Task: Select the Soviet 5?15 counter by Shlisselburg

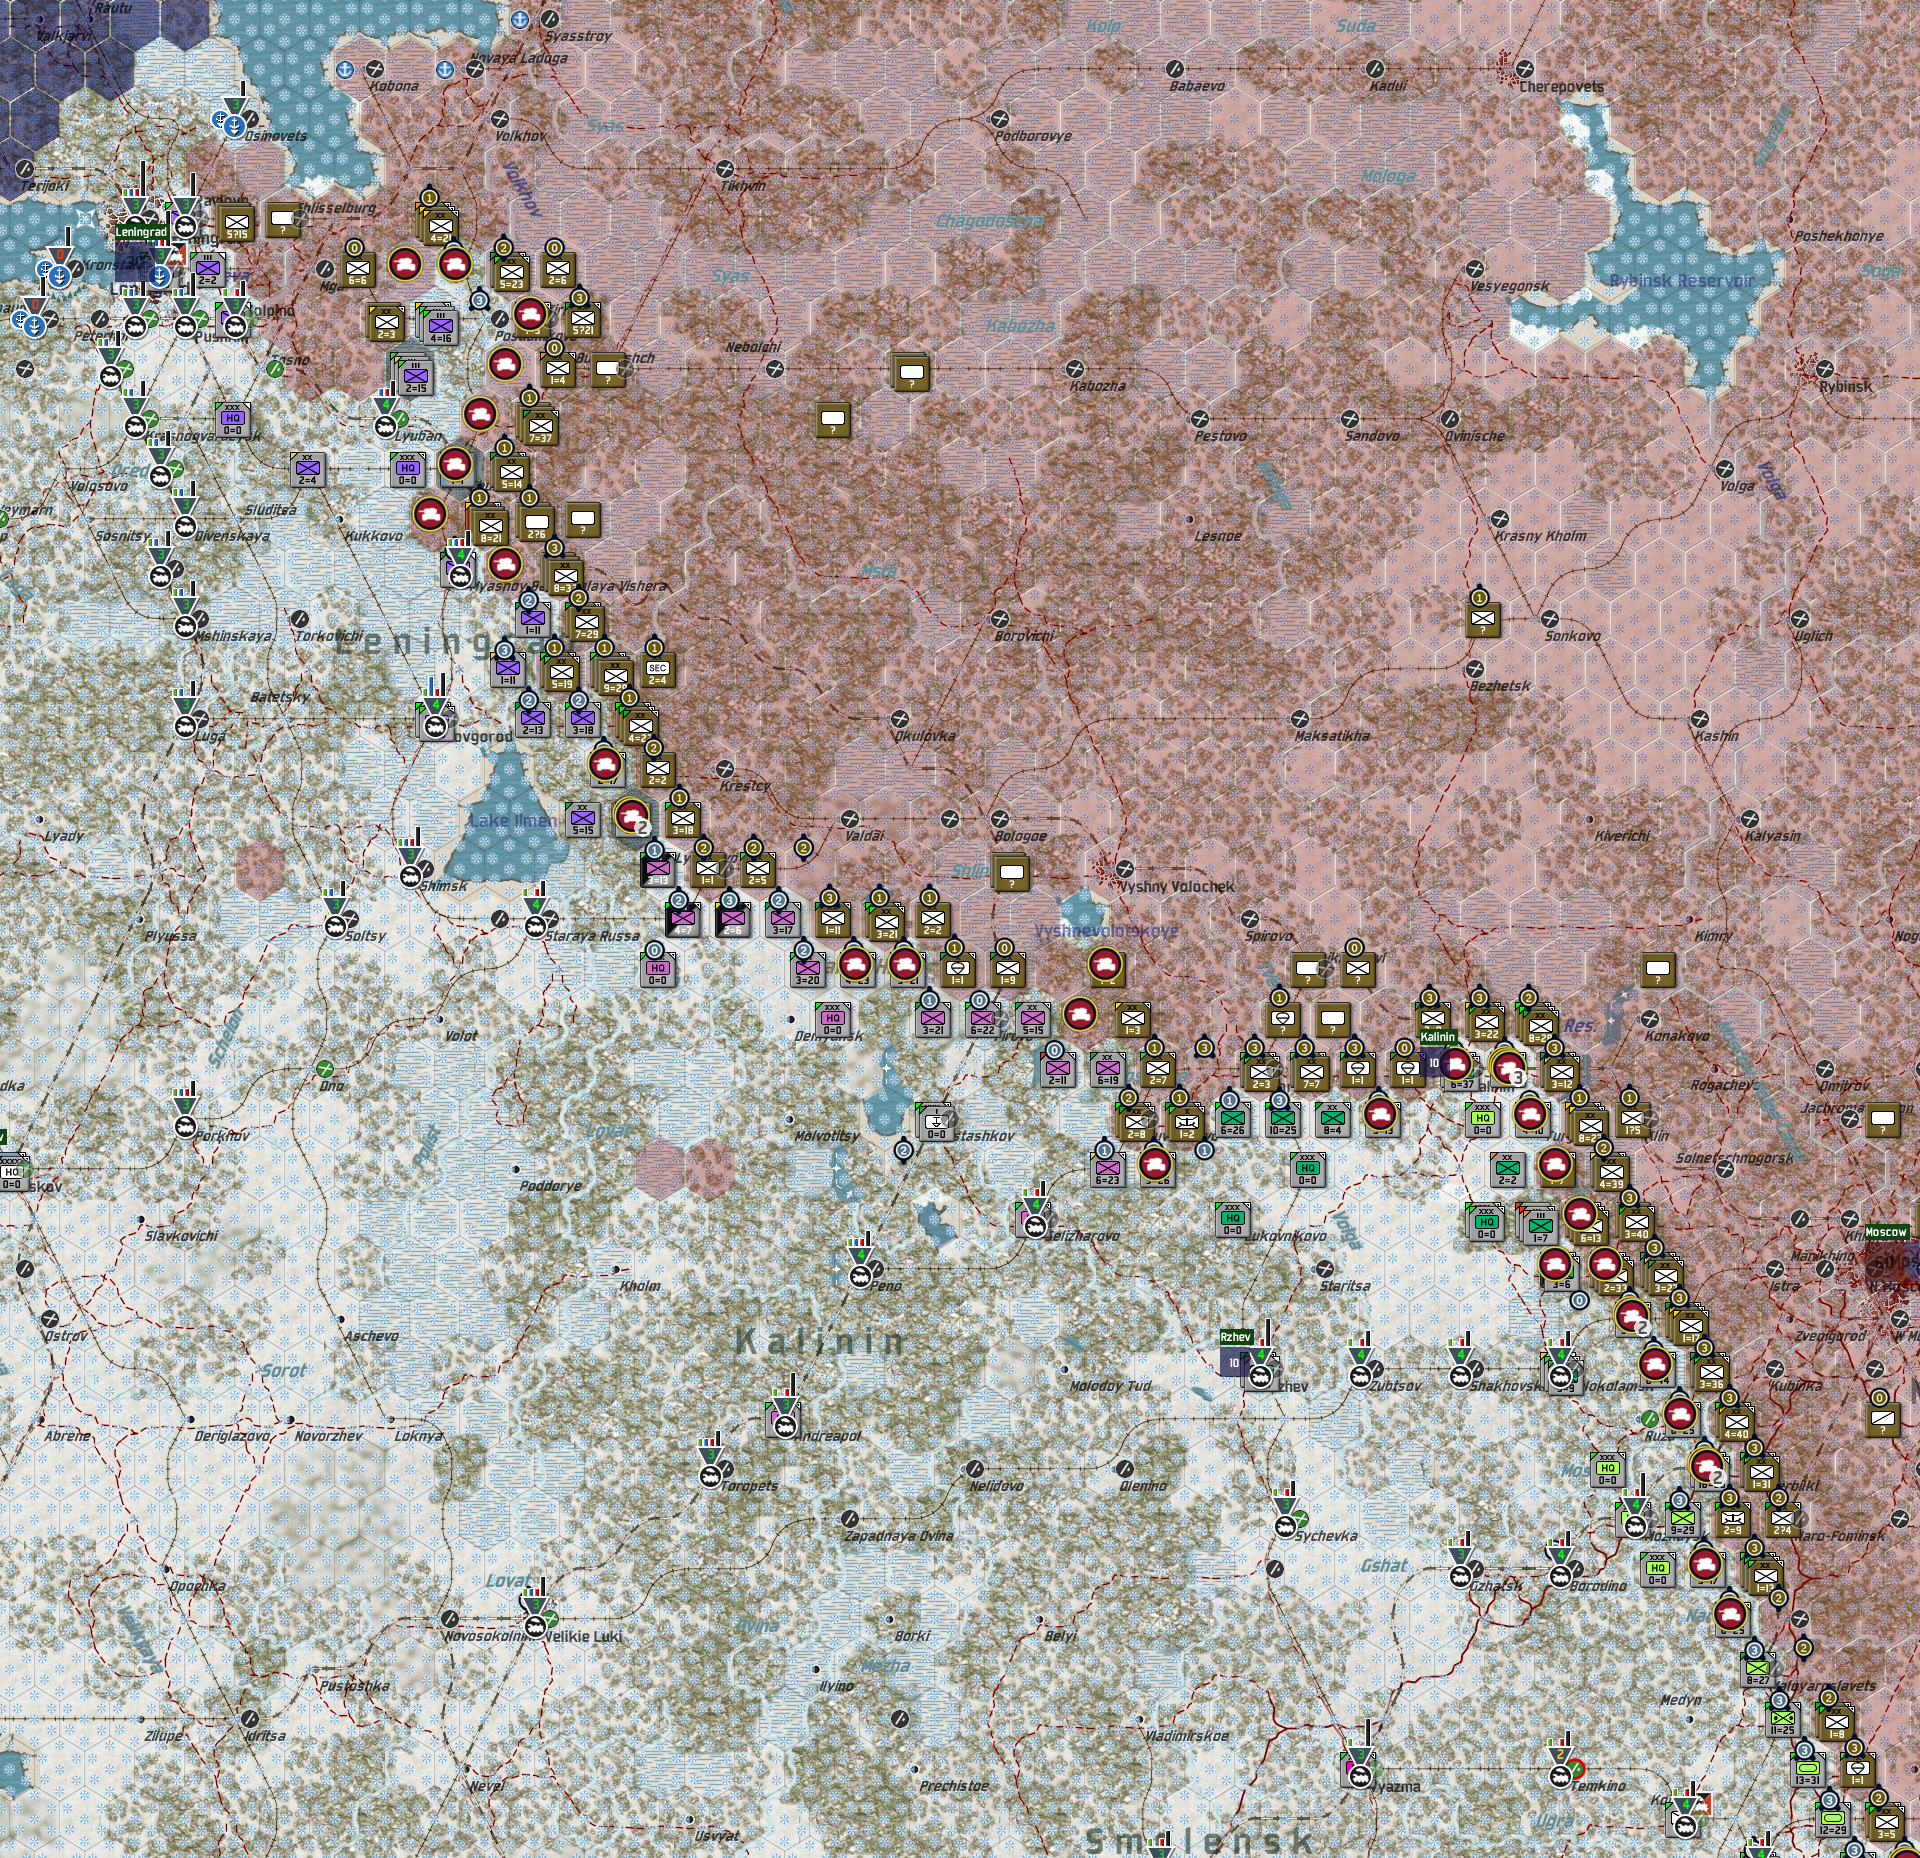Action: [x=236, y=223]
